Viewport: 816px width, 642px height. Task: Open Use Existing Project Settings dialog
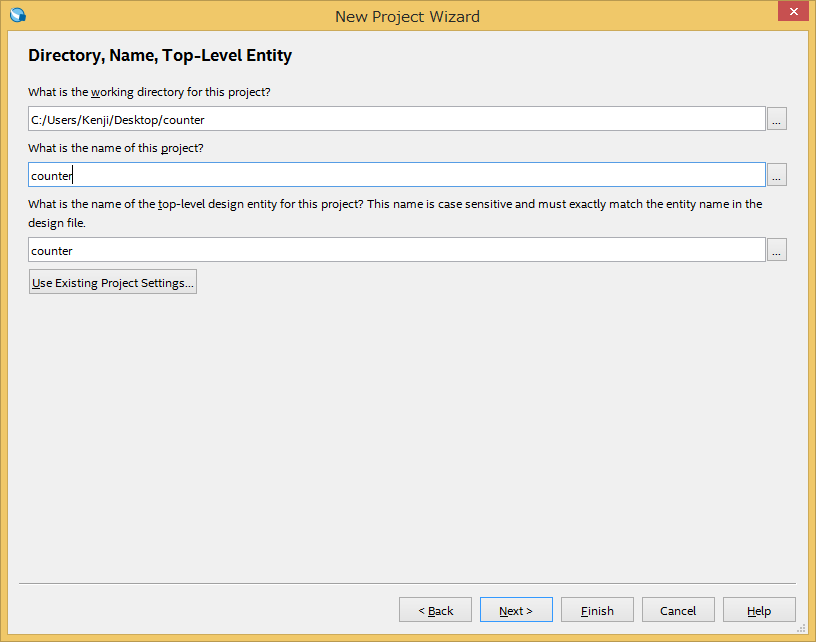(113, 282)
